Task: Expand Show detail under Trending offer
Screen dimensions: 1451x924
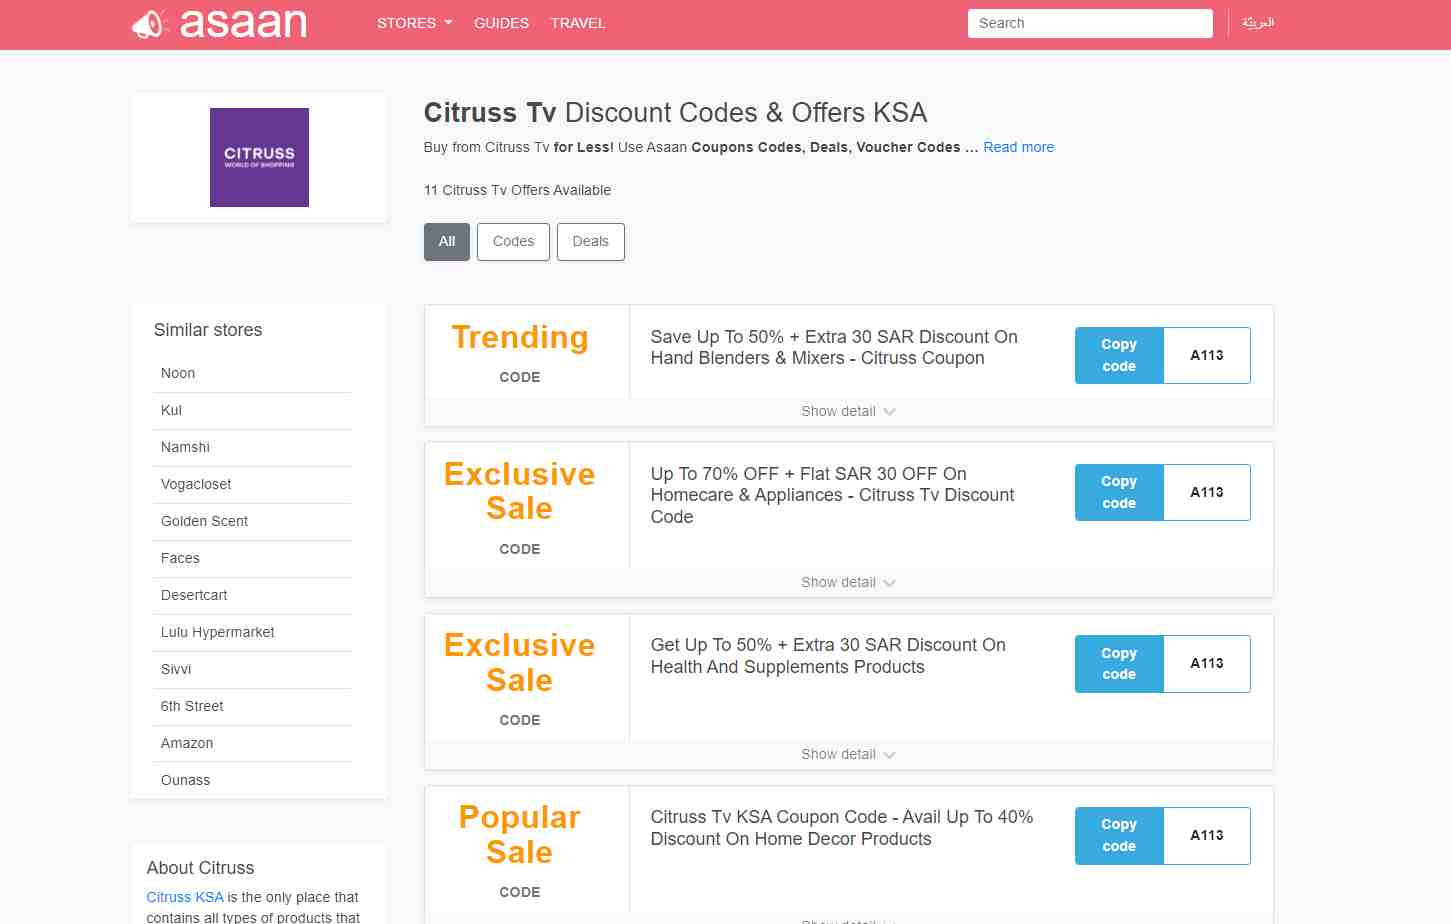Action: 847,411
